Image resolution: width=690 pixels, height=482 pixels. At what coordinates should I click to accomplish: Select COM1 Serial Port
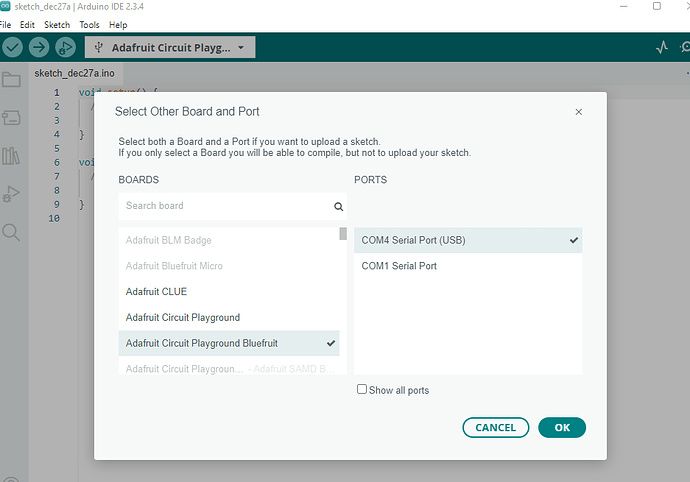(x=399, y=266)
